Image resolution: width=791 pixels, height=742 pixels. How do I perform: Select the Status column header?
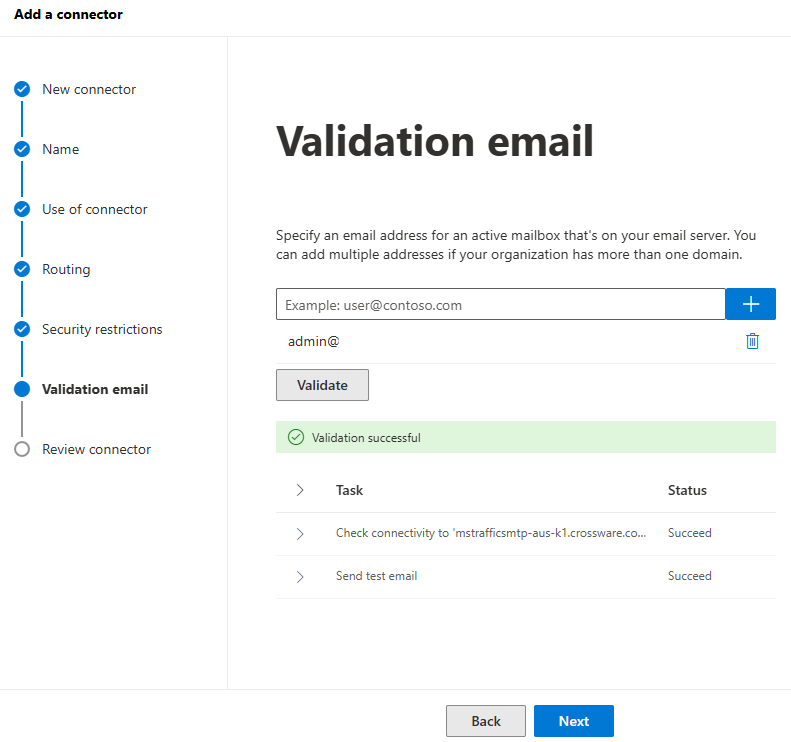coord(687,490)
